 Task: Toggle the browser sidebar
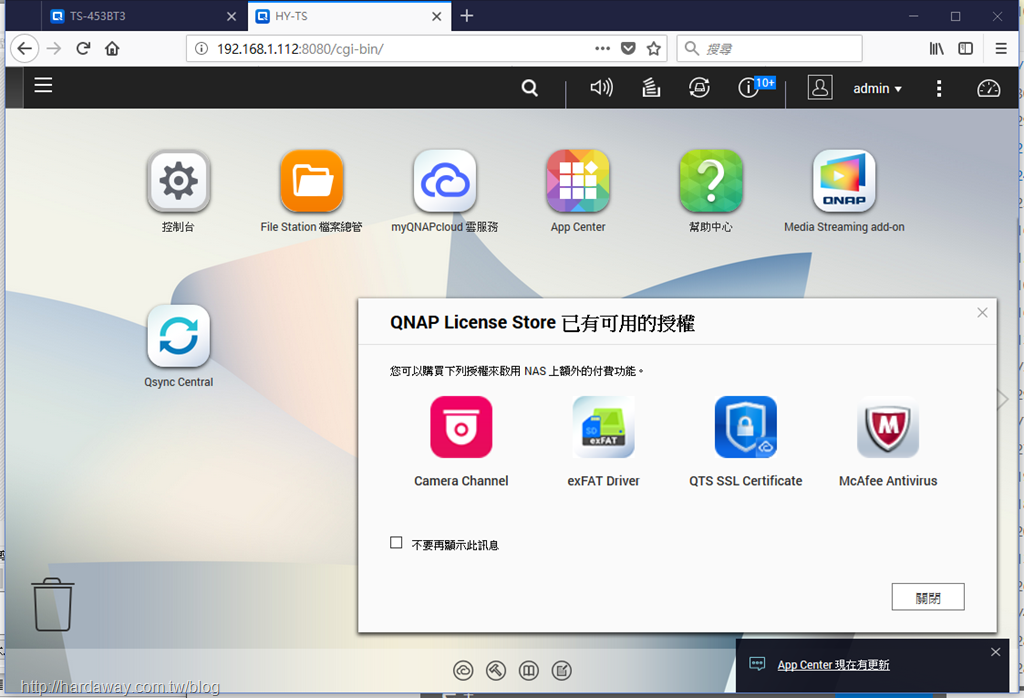point(965,48)
